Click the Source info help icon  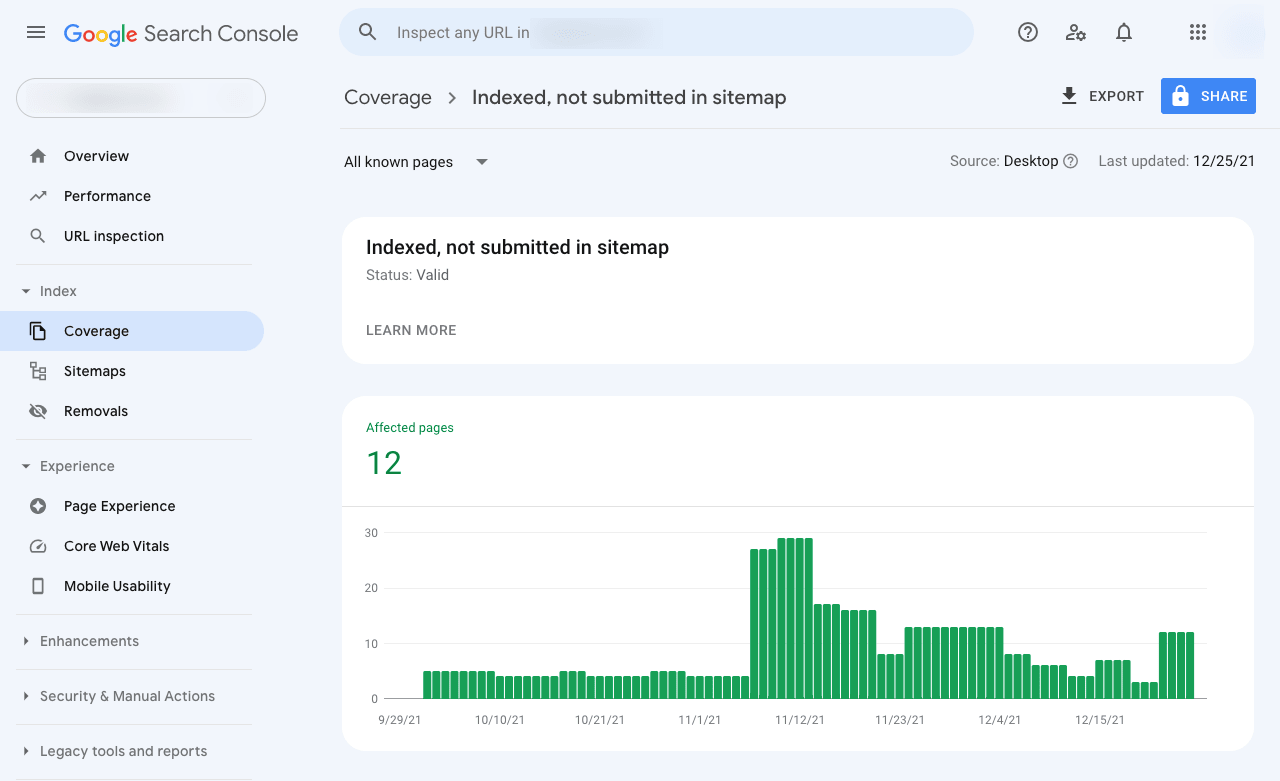1071,161
